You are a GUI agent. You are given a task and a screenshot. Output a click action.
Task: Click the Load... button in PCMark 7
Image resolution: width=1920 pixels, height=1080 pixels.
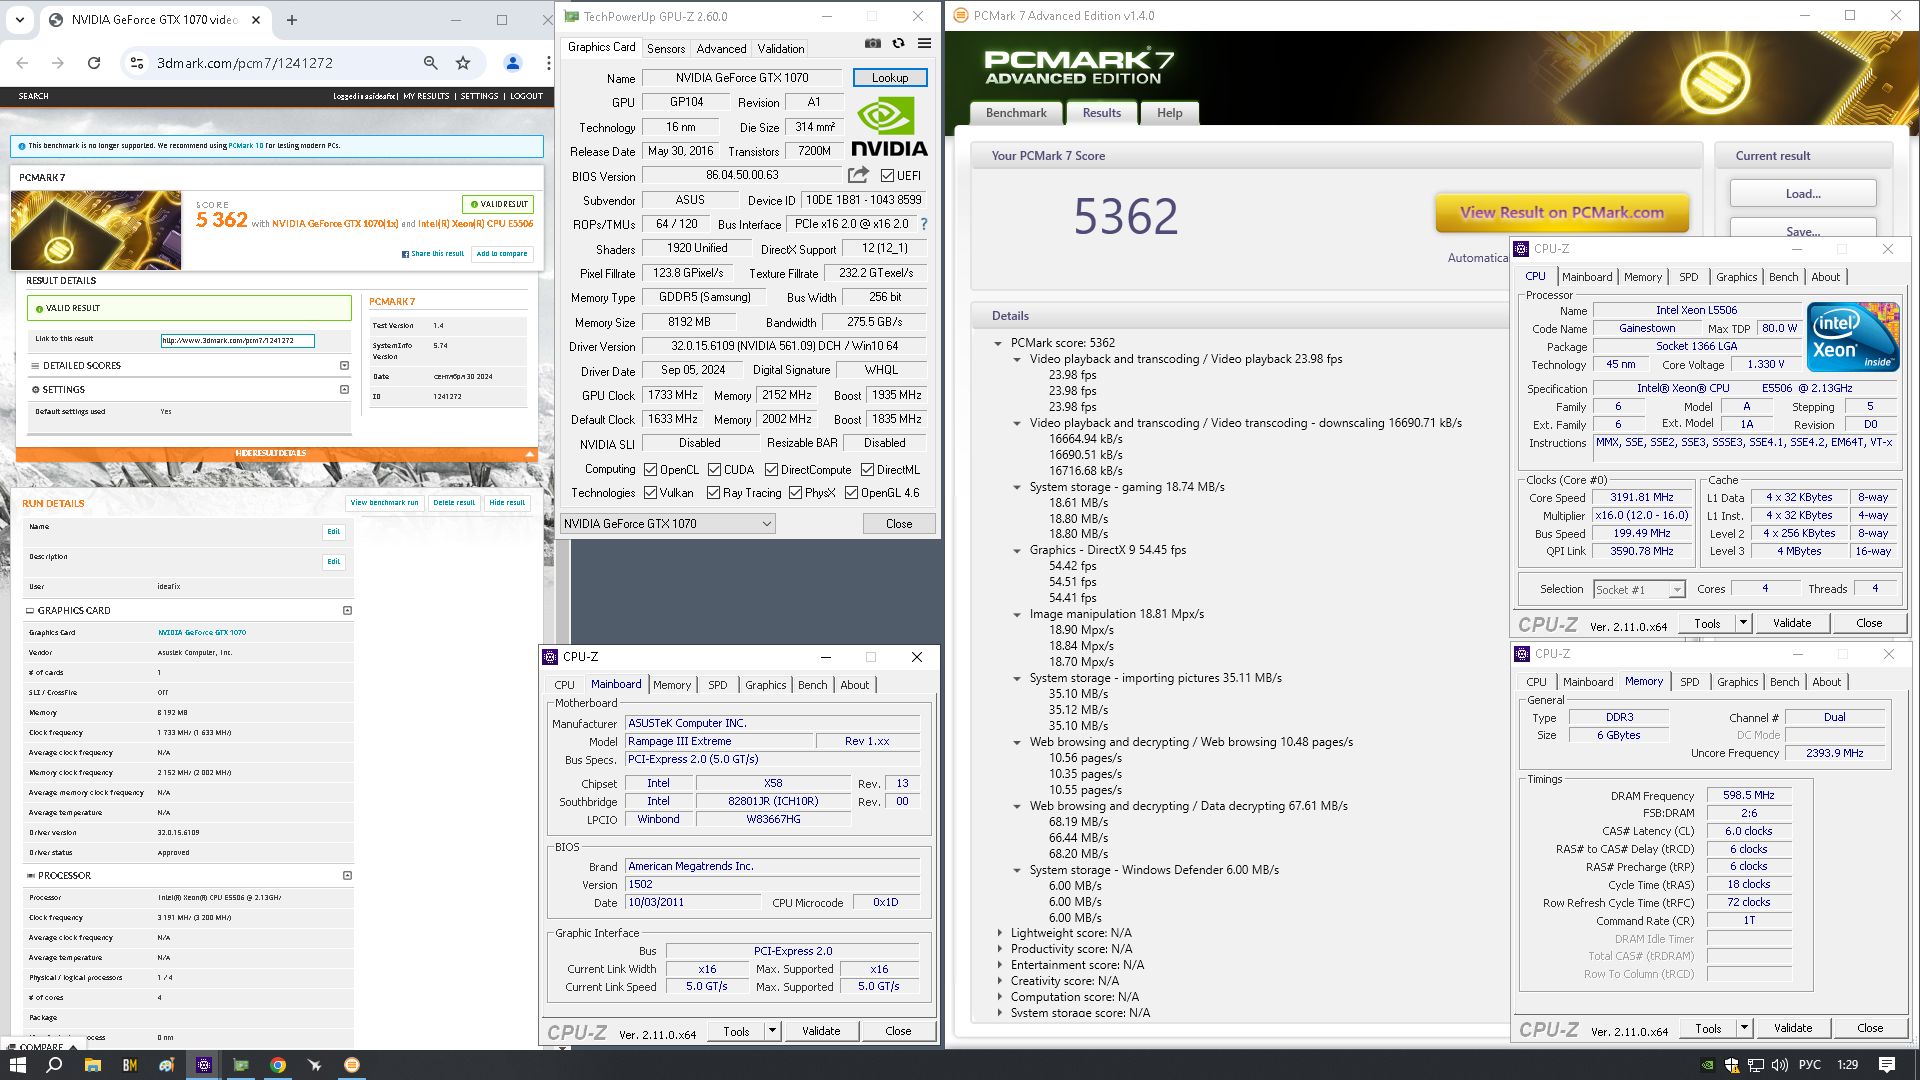(x=1803, y=194)
